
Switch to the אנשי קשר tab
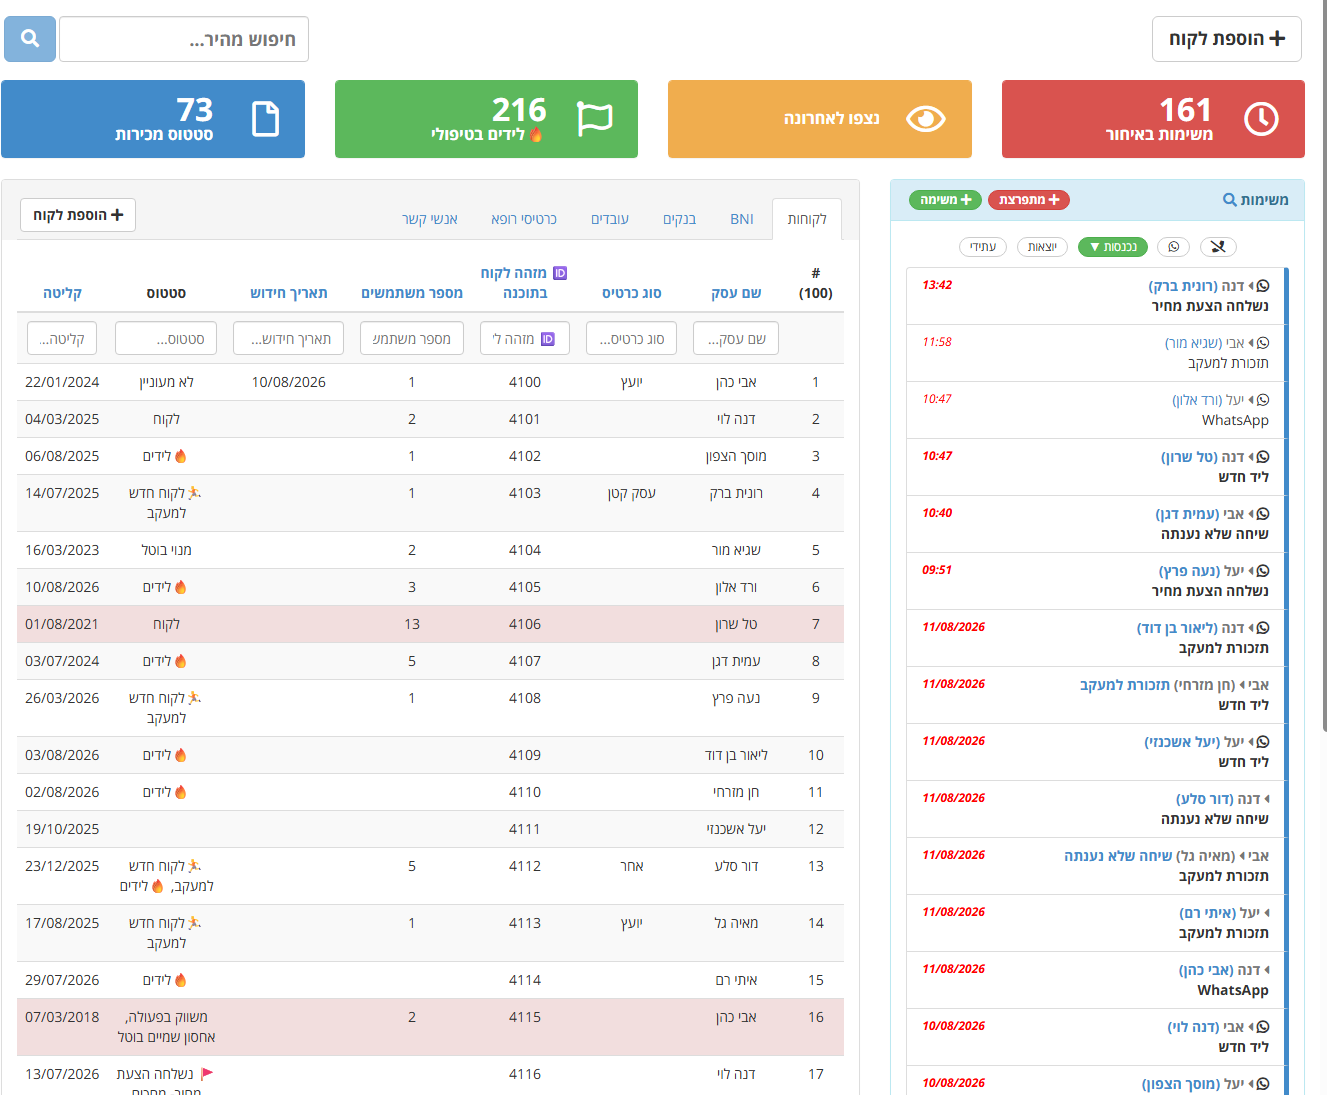430,219
